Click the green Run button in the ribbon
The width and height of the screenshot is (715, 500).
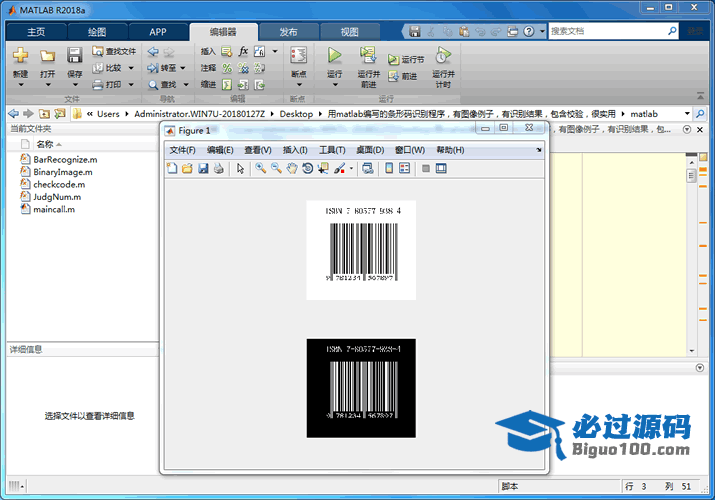point(335,56)
